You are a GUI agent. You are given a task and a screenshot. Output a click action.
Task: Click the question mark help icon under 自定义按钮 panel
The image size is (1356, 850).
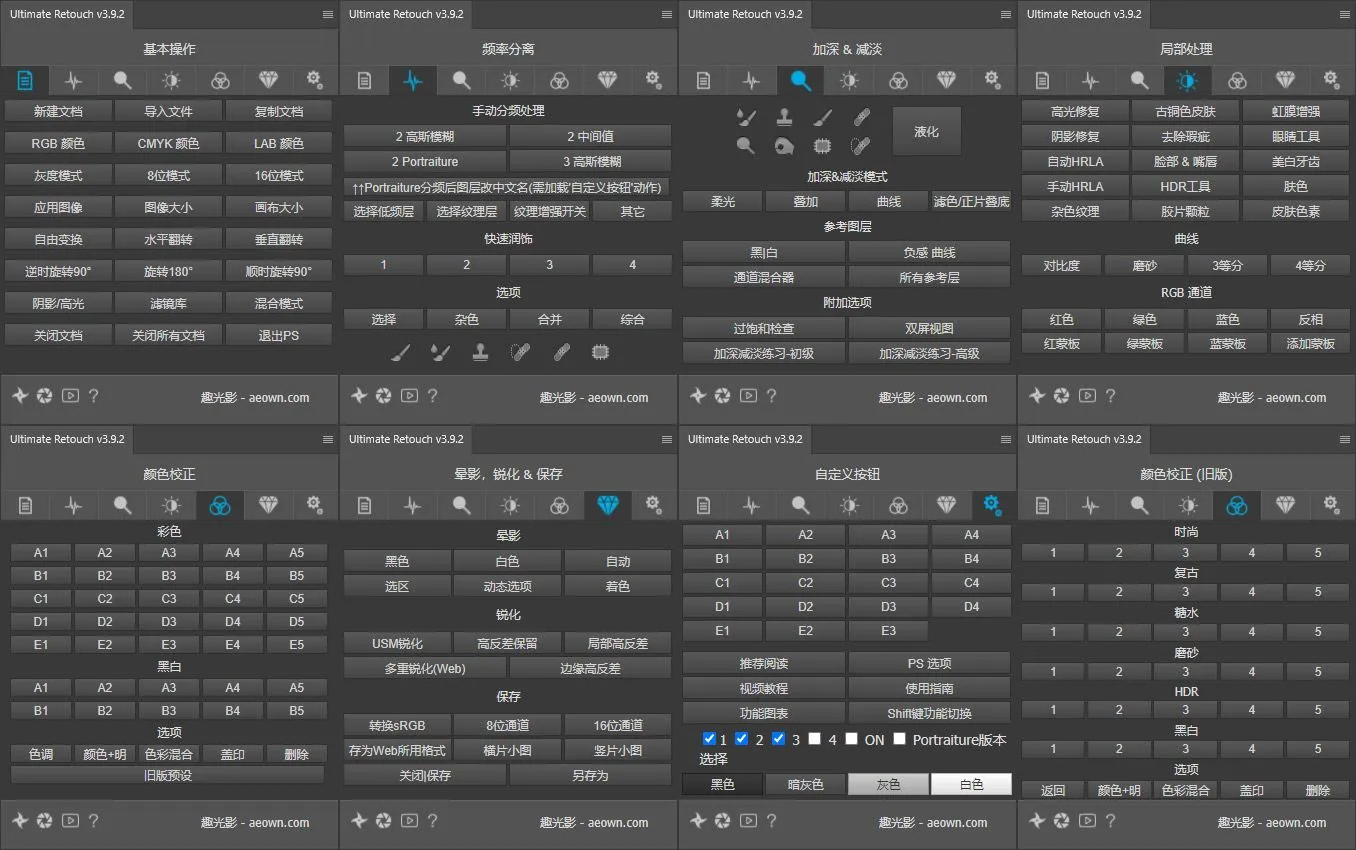click(771, 821)
